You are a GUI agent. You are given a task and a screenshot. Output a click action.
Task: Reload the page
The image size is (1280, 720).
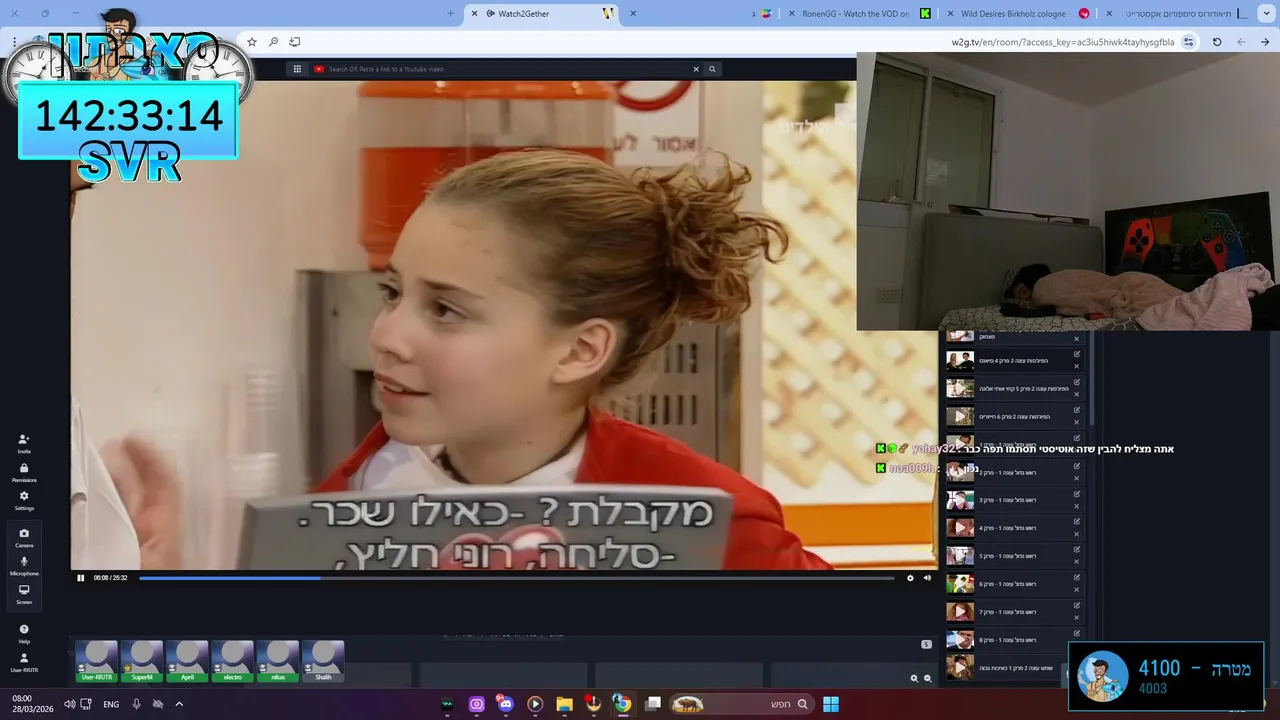click(x=1216, y=42)
